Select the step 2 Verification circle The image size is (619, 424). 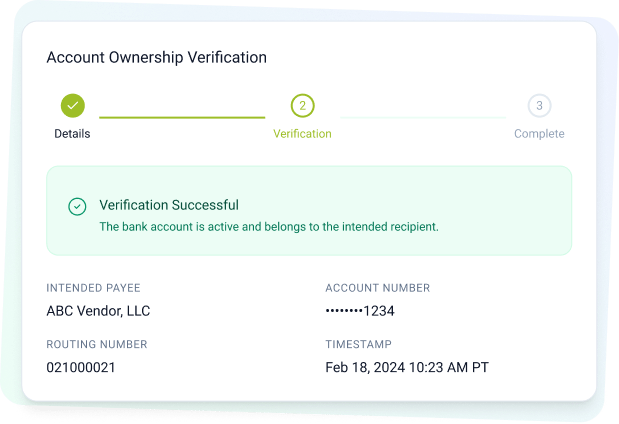pos(302,105)
